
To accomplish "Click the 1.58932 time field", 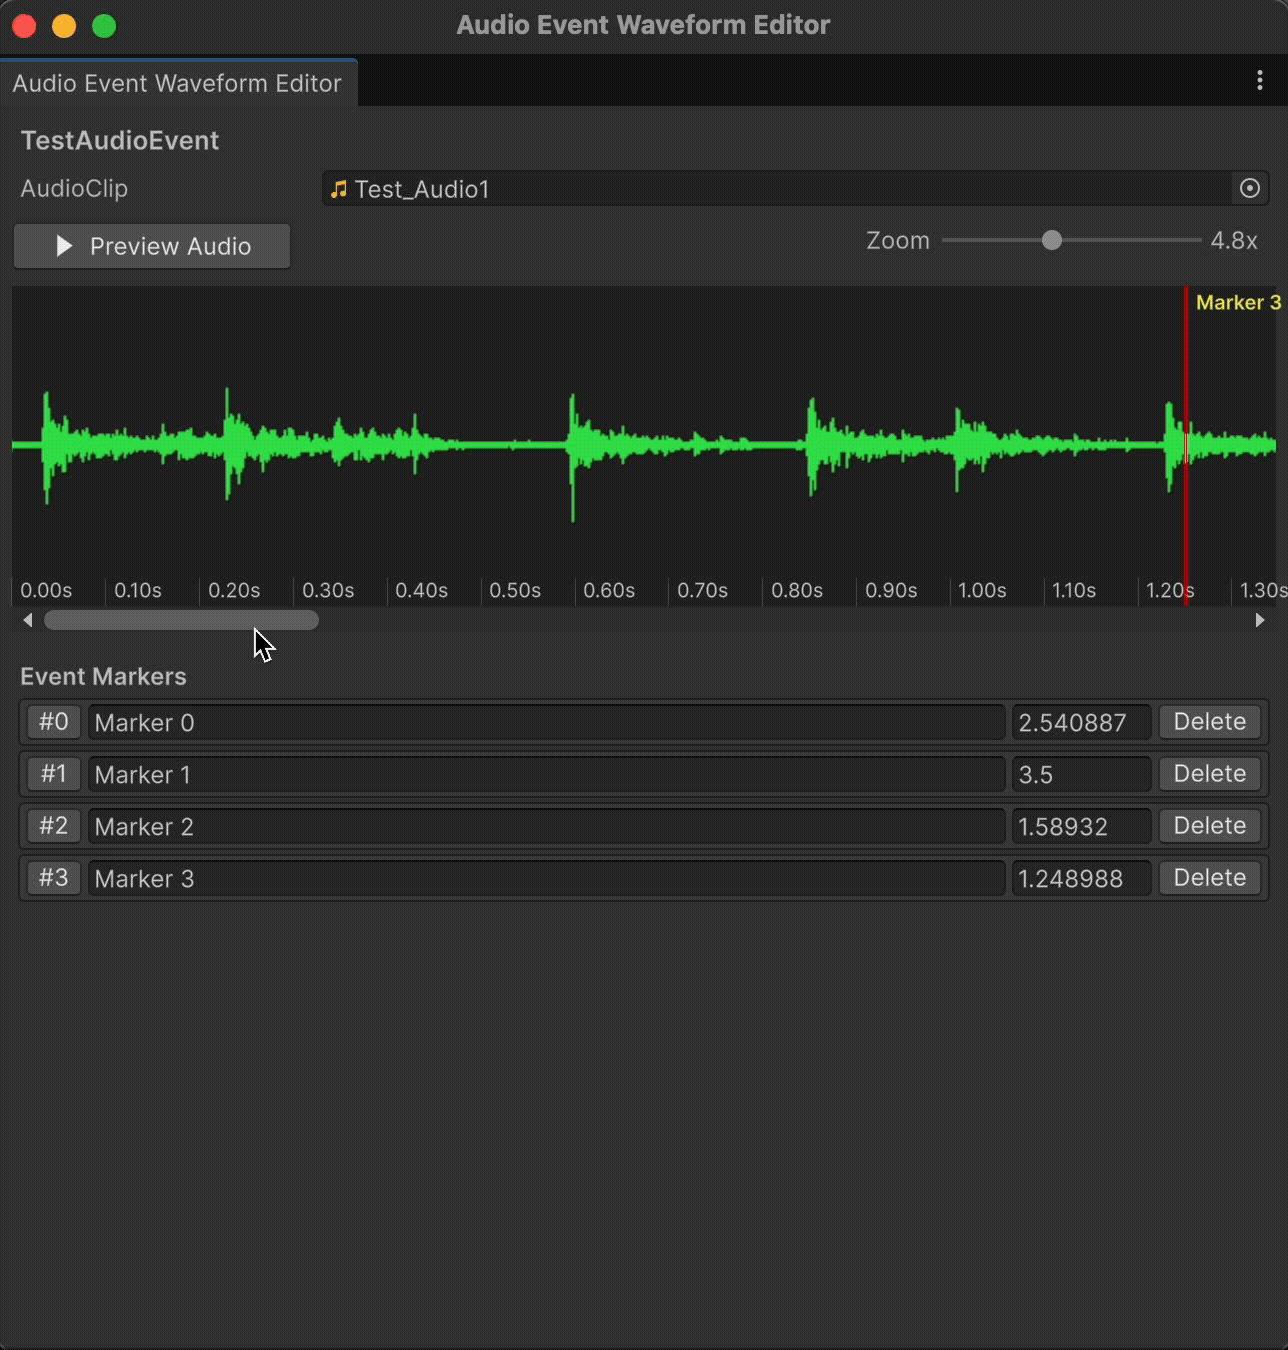I will click(1082, 826).
